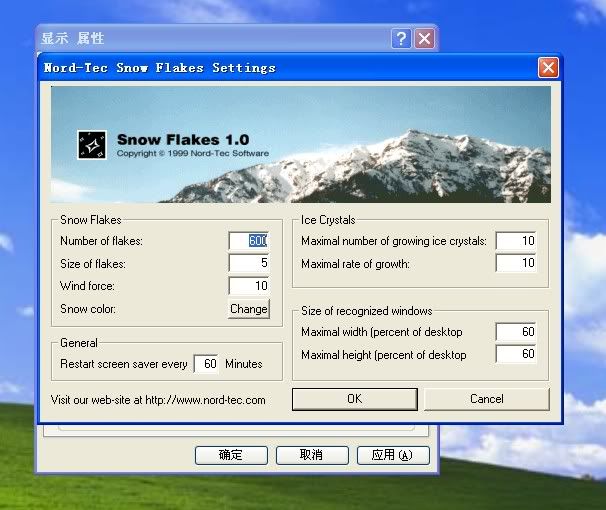
Task: Click the 'Copyright © 1999 Nord-Tec Software' text
Action: tap(192, 153)
